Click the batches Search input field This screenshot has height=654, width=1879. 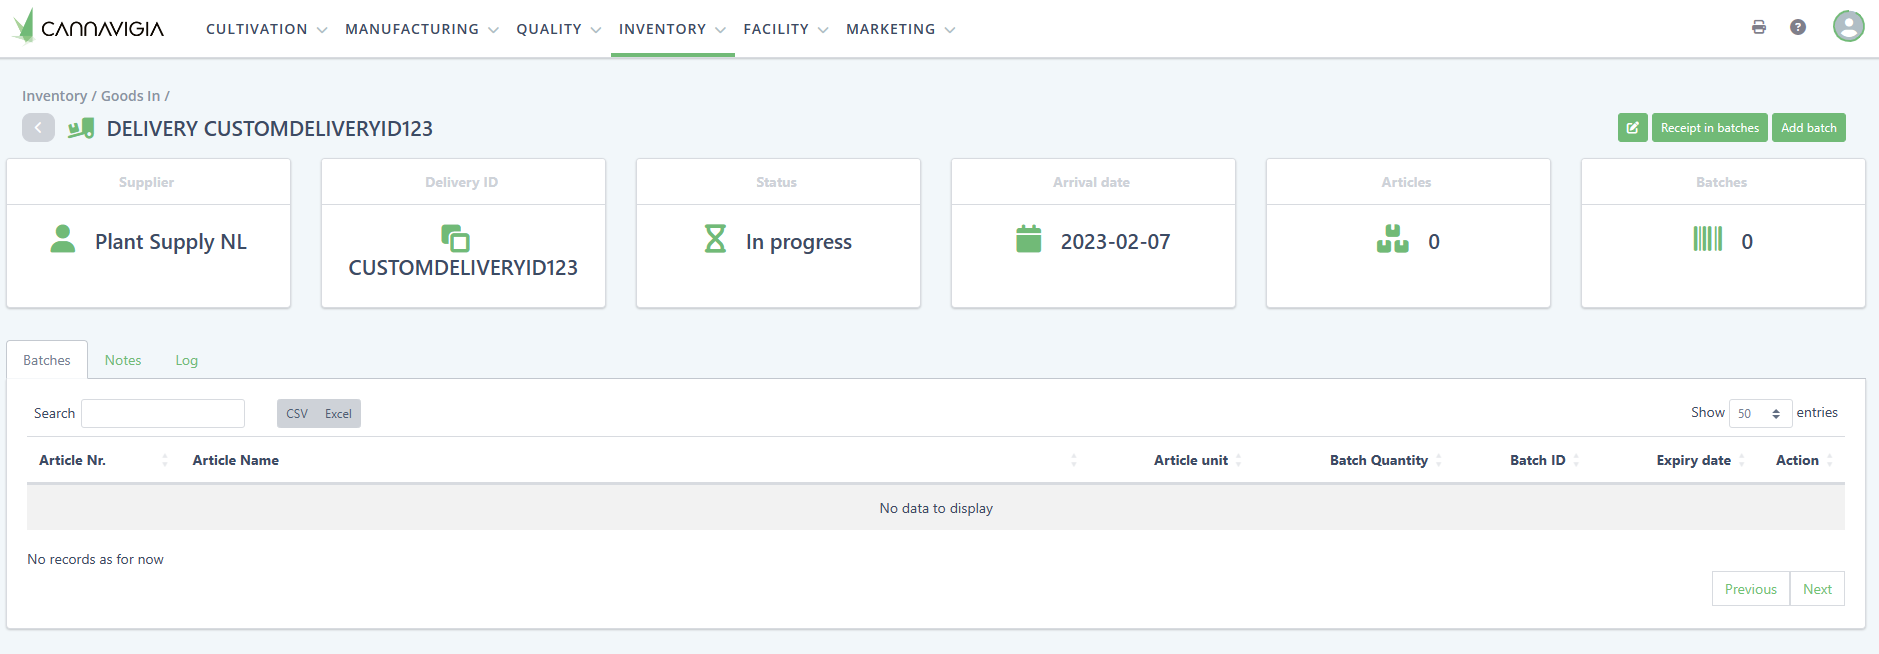coord(163,414)
